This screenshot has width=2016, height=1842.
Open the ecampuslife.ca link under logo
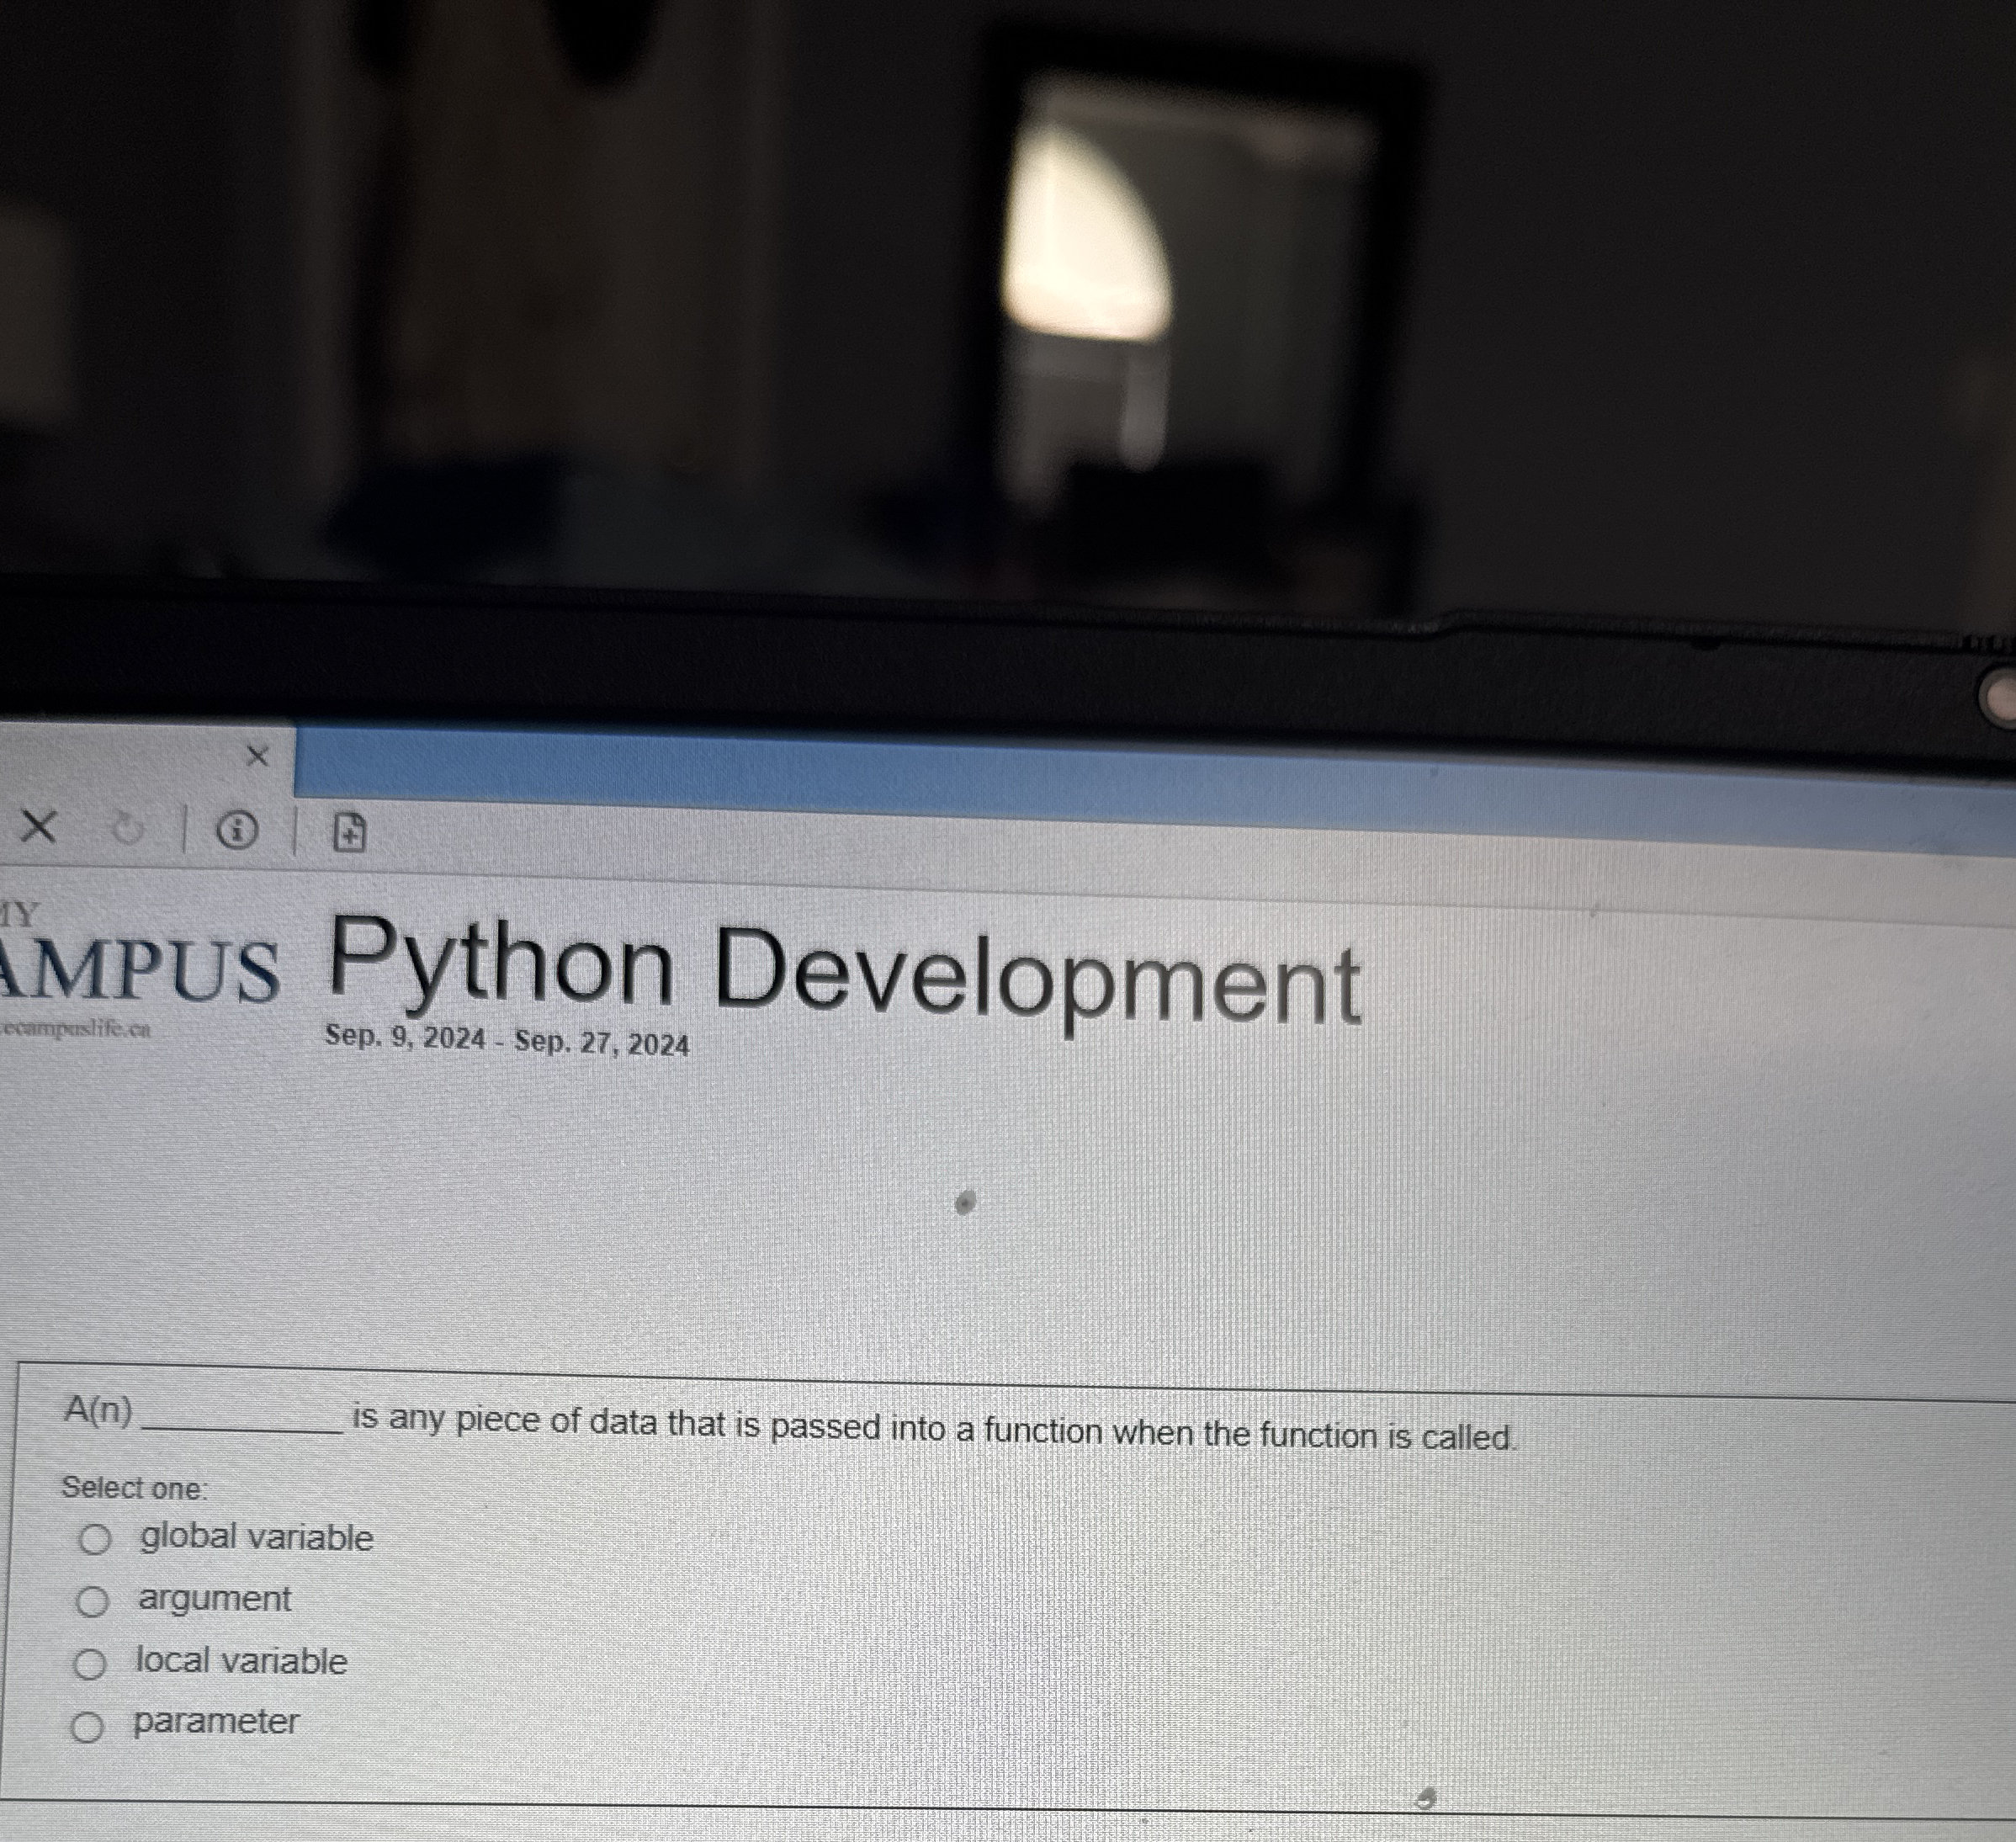76,1028
